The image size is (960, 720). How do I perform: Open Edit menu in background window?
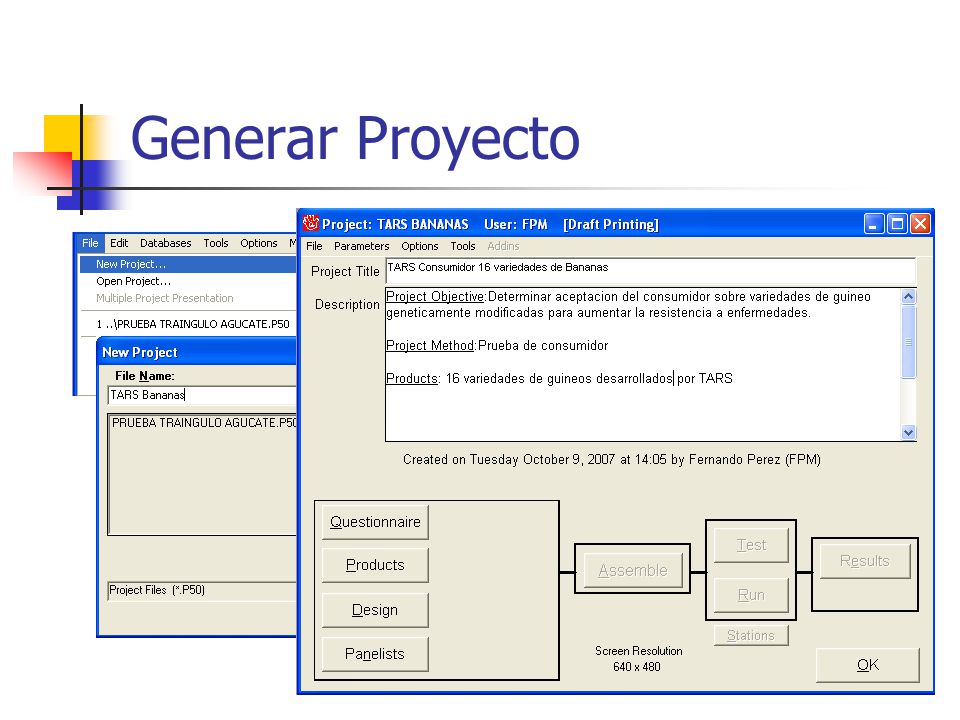coord(119,243)
